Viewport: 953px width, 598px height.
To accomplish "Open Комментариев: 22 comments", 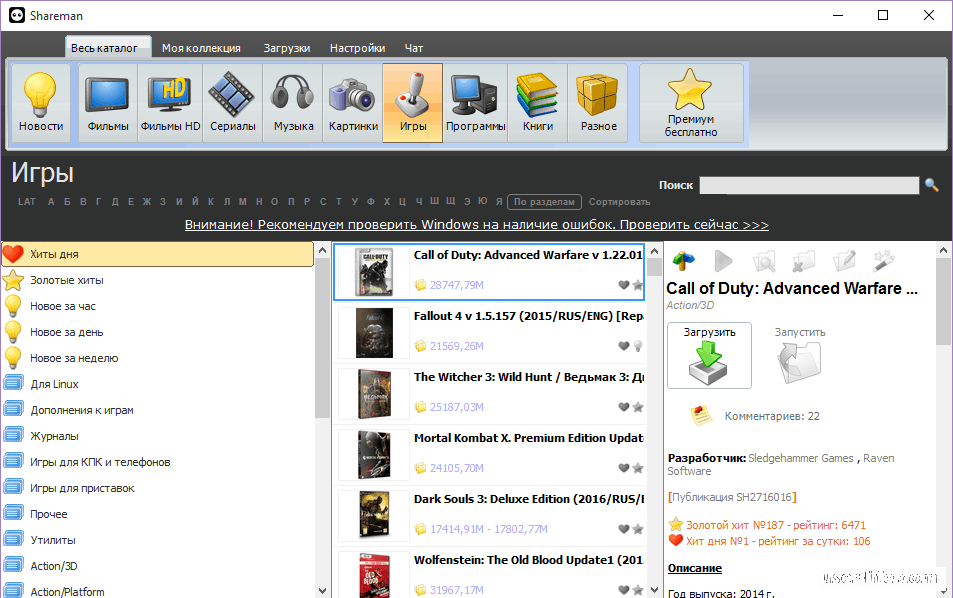I will (x=772, y=416).
